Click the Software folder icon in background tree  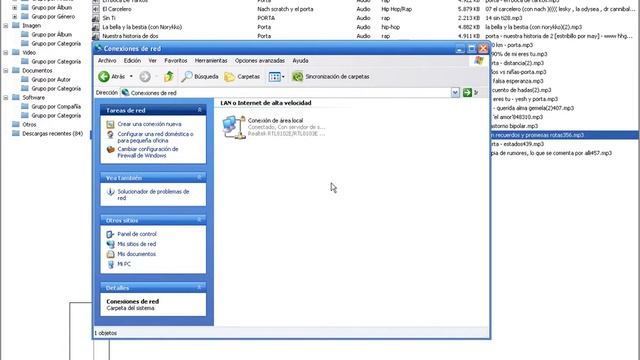pos(16,98)
